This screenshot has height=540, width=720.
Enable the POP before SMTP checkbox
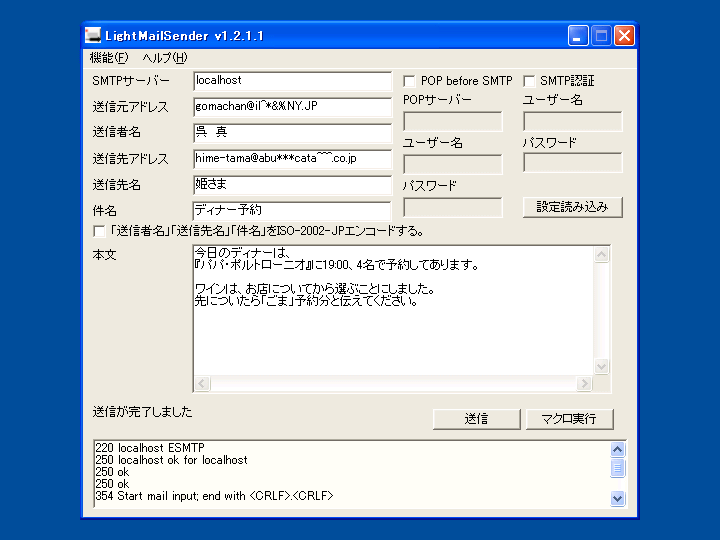pos(409,81)
